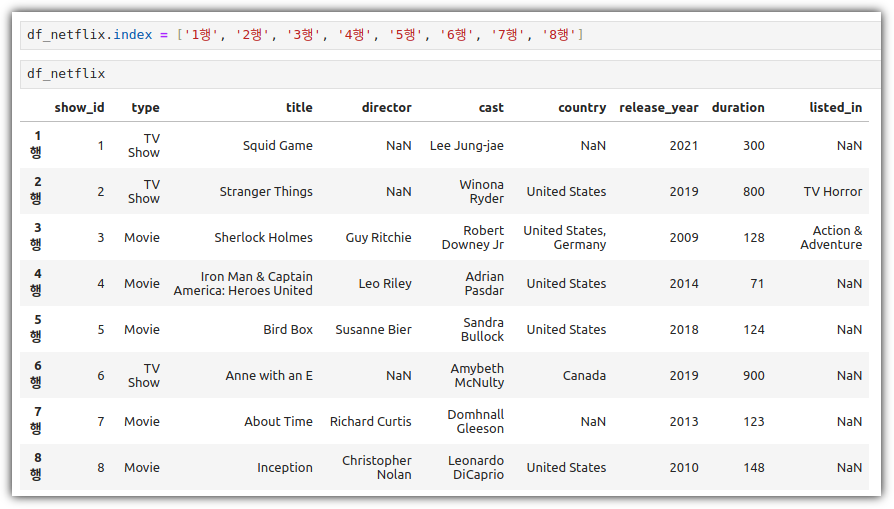Click duration 128 cell
This screenshot has height=509, width=894.
click(754, 238)
